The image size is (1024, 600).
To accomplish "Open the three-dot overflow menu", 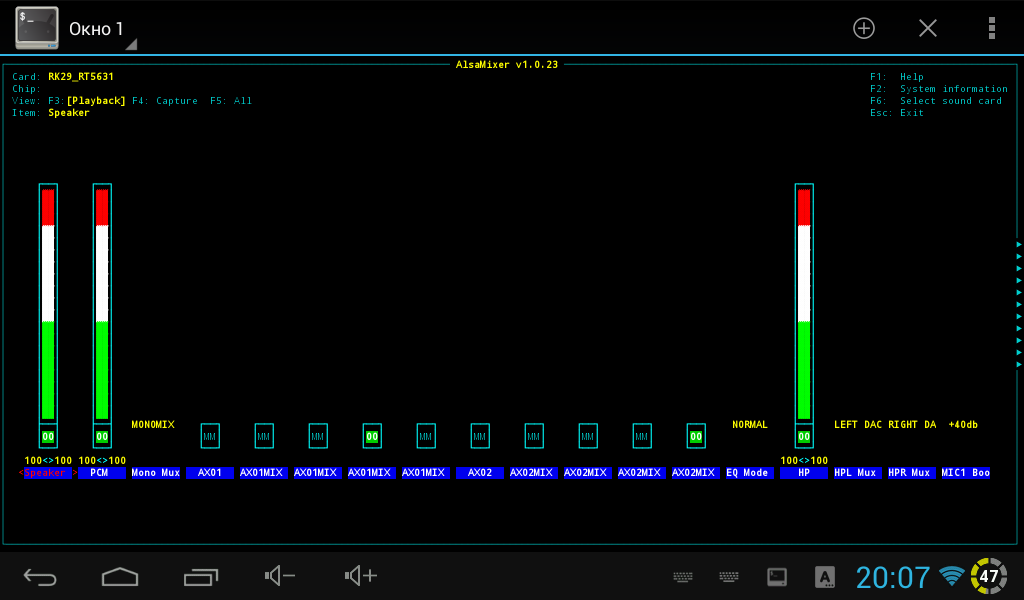I will click(x=991, y=28).
